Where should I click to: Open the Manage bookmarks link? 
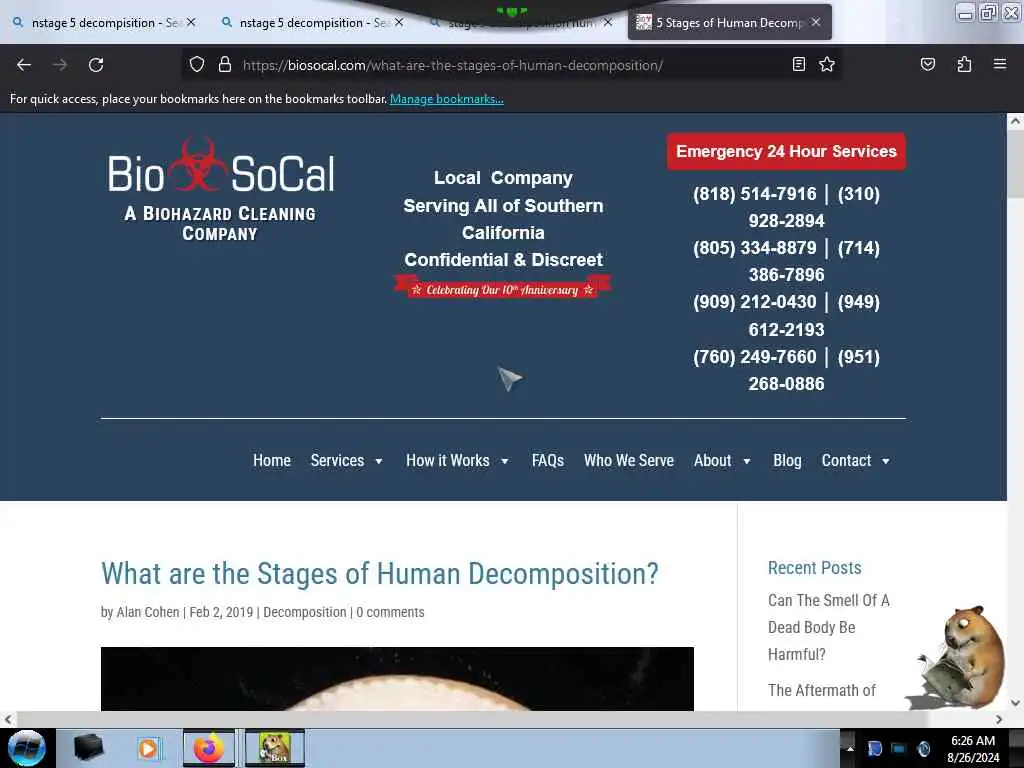pyautogui.click(x=447, y=99)
